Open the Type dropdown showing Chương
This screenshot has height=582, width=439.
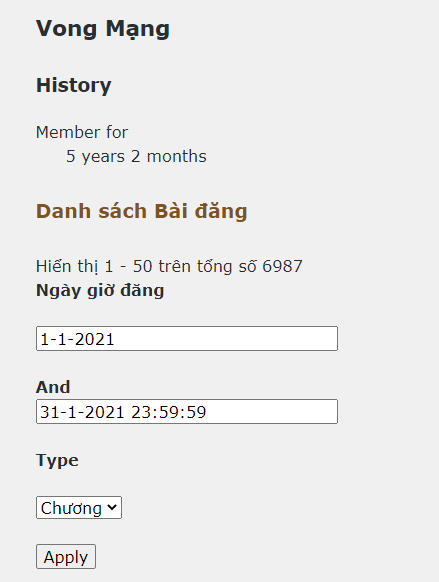click(x=79, y=507)
